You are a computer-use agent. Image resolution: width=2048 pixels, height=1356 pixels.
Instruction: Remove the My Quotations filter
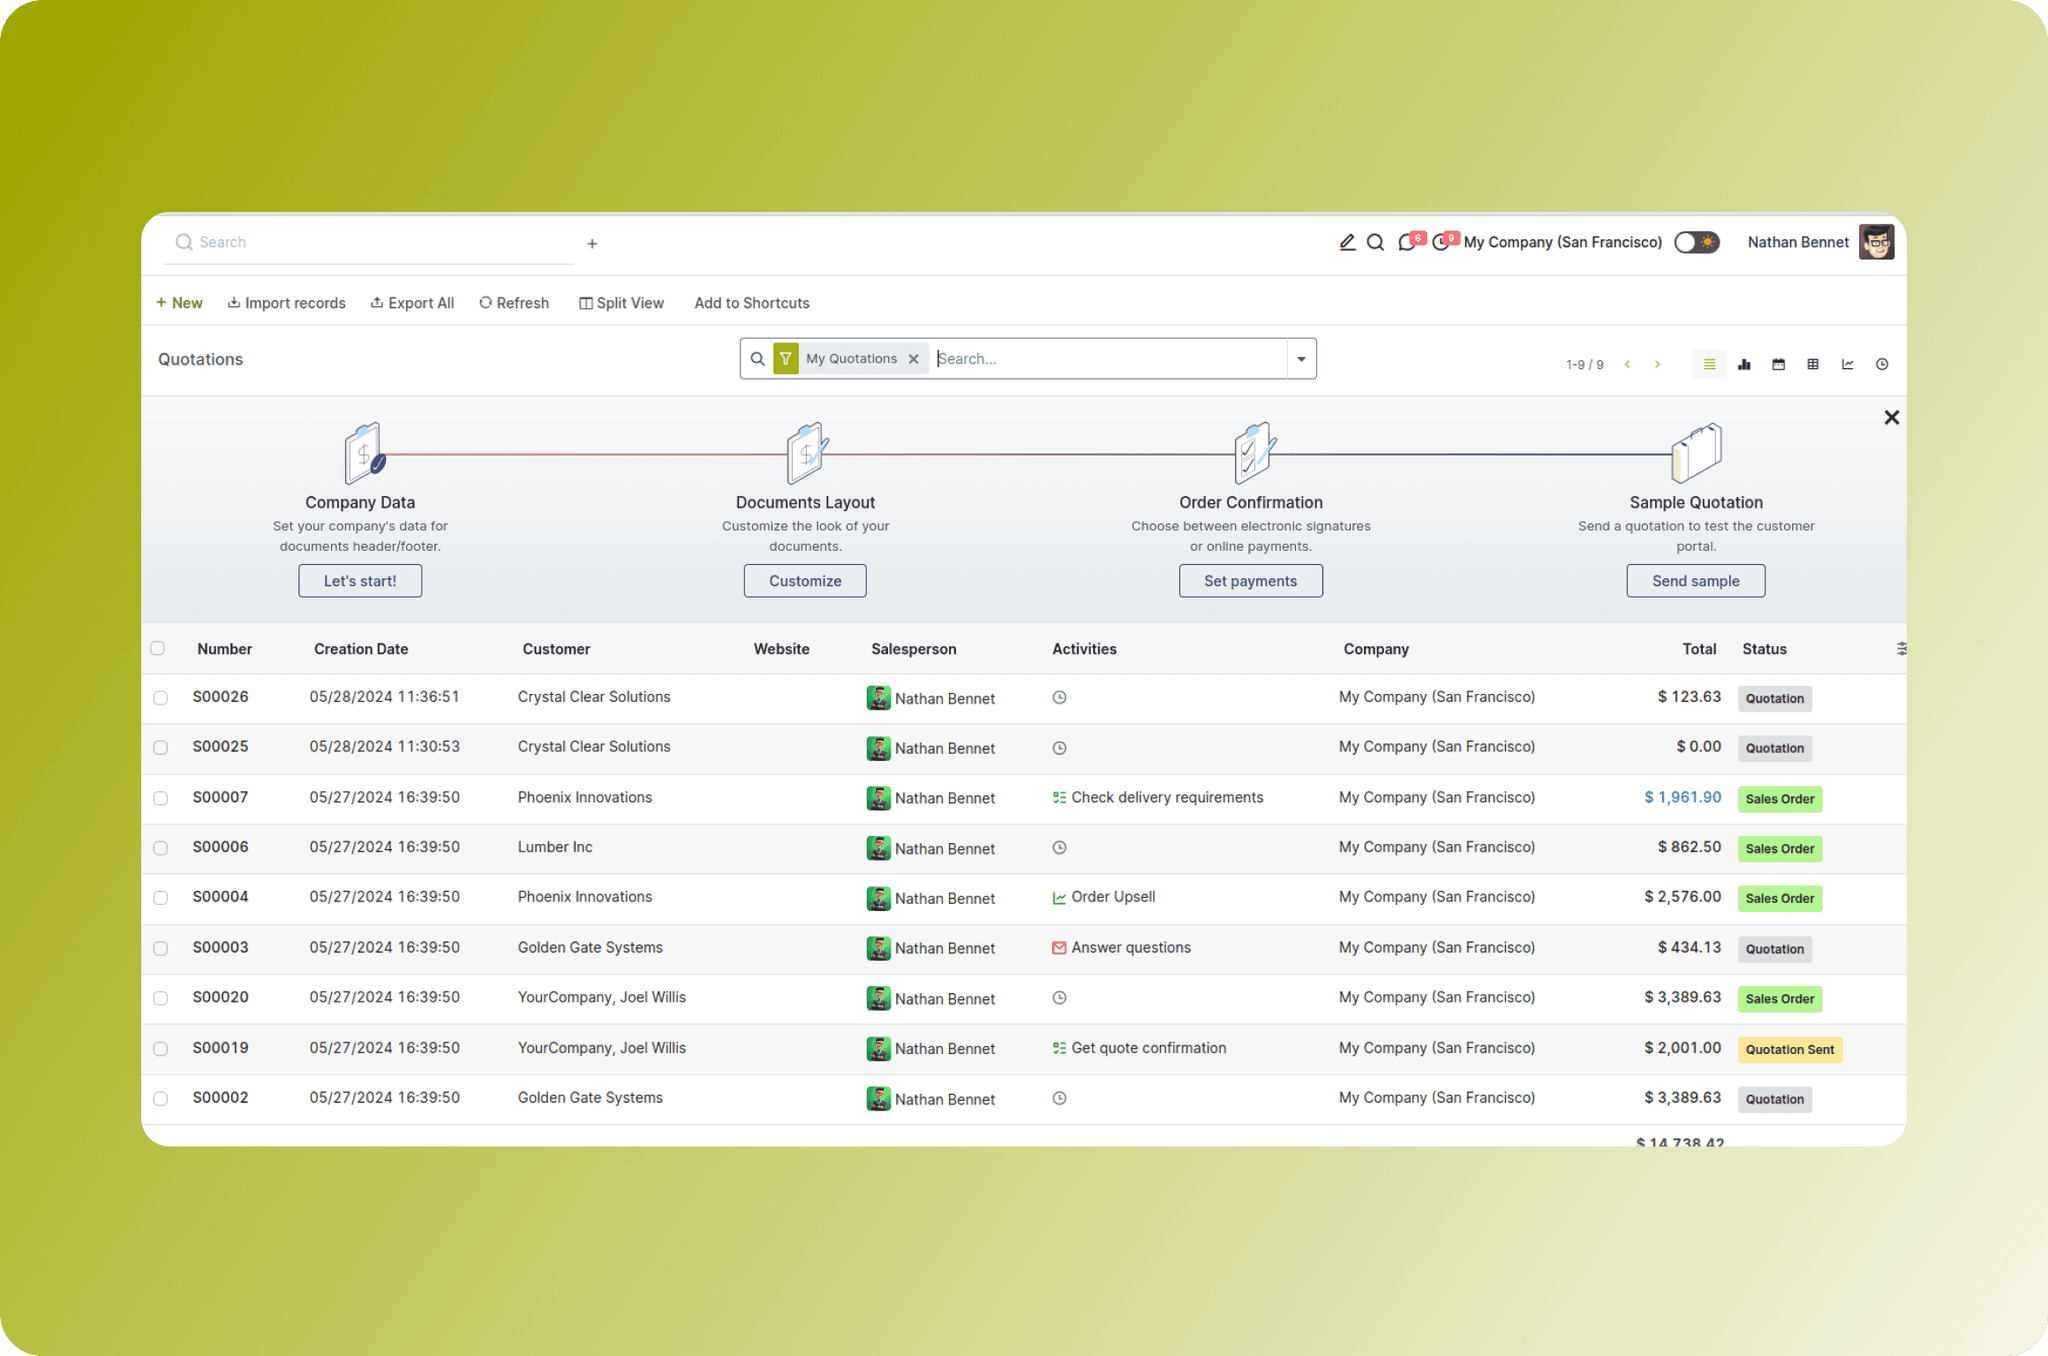point(913,359)
